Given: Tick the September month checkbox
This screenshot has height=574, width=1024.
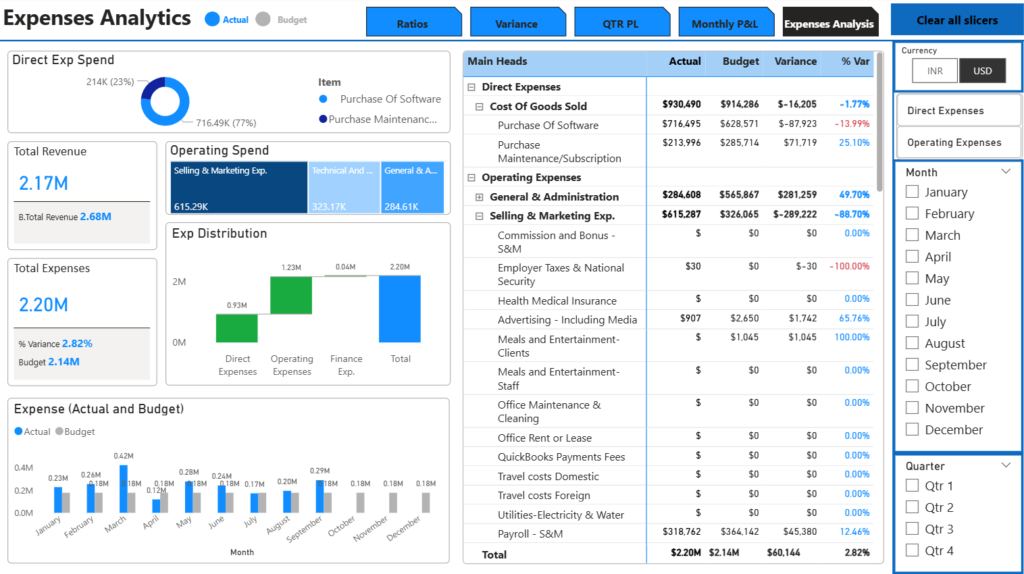Looking at the screenshot, I should click(x=912, y=365).
